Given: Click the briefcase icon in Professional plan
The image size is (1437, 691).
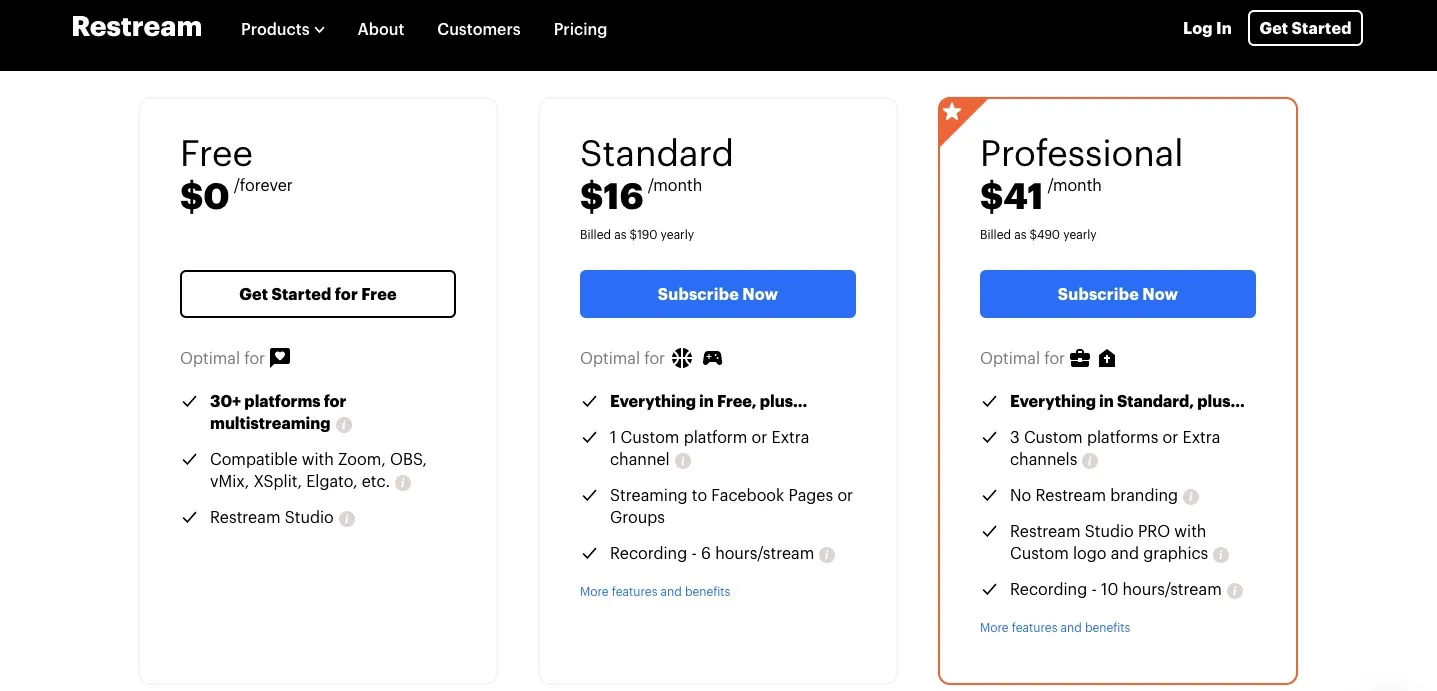Looking at the screenshot, I should pos(1080,358).
